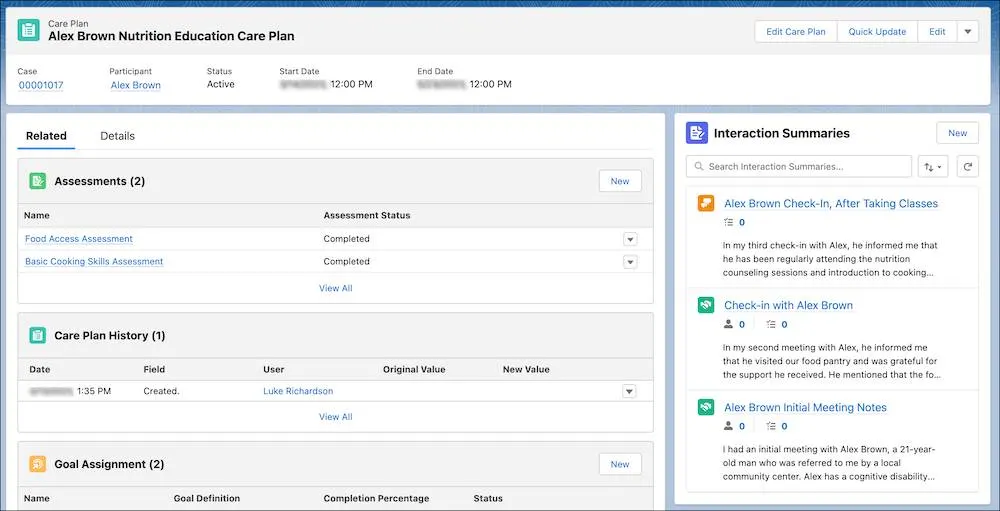Open row menu for Care Plan History entry

tap(629, 392)
